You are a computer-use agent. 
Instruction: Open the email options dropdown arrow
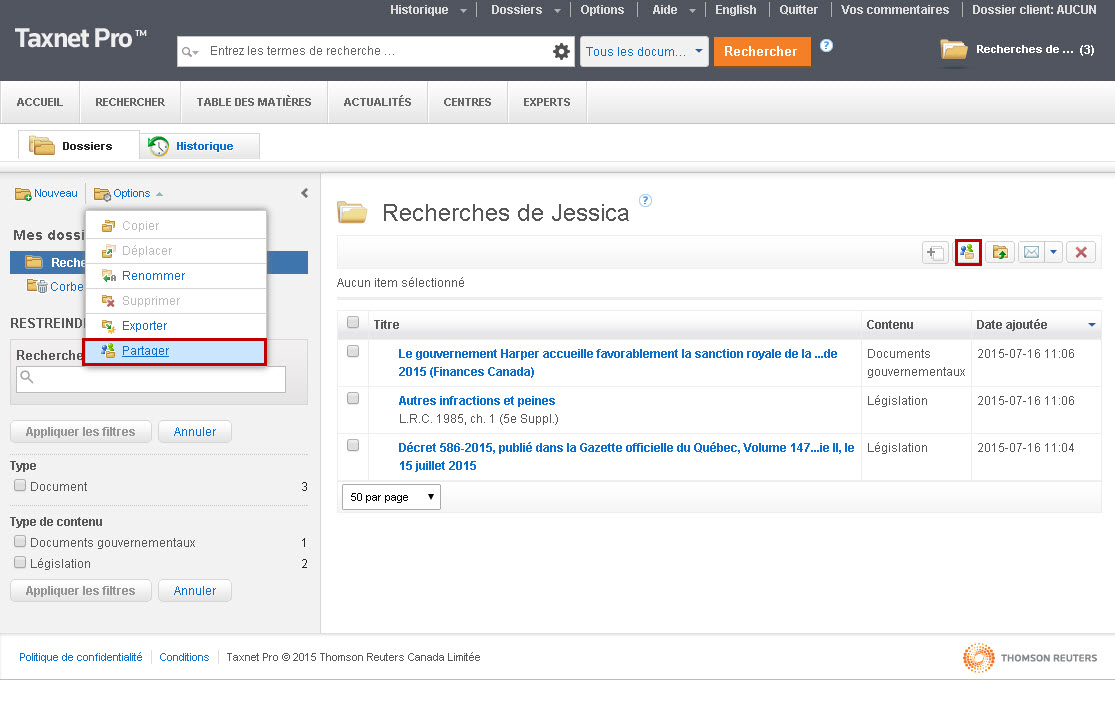1054,252
